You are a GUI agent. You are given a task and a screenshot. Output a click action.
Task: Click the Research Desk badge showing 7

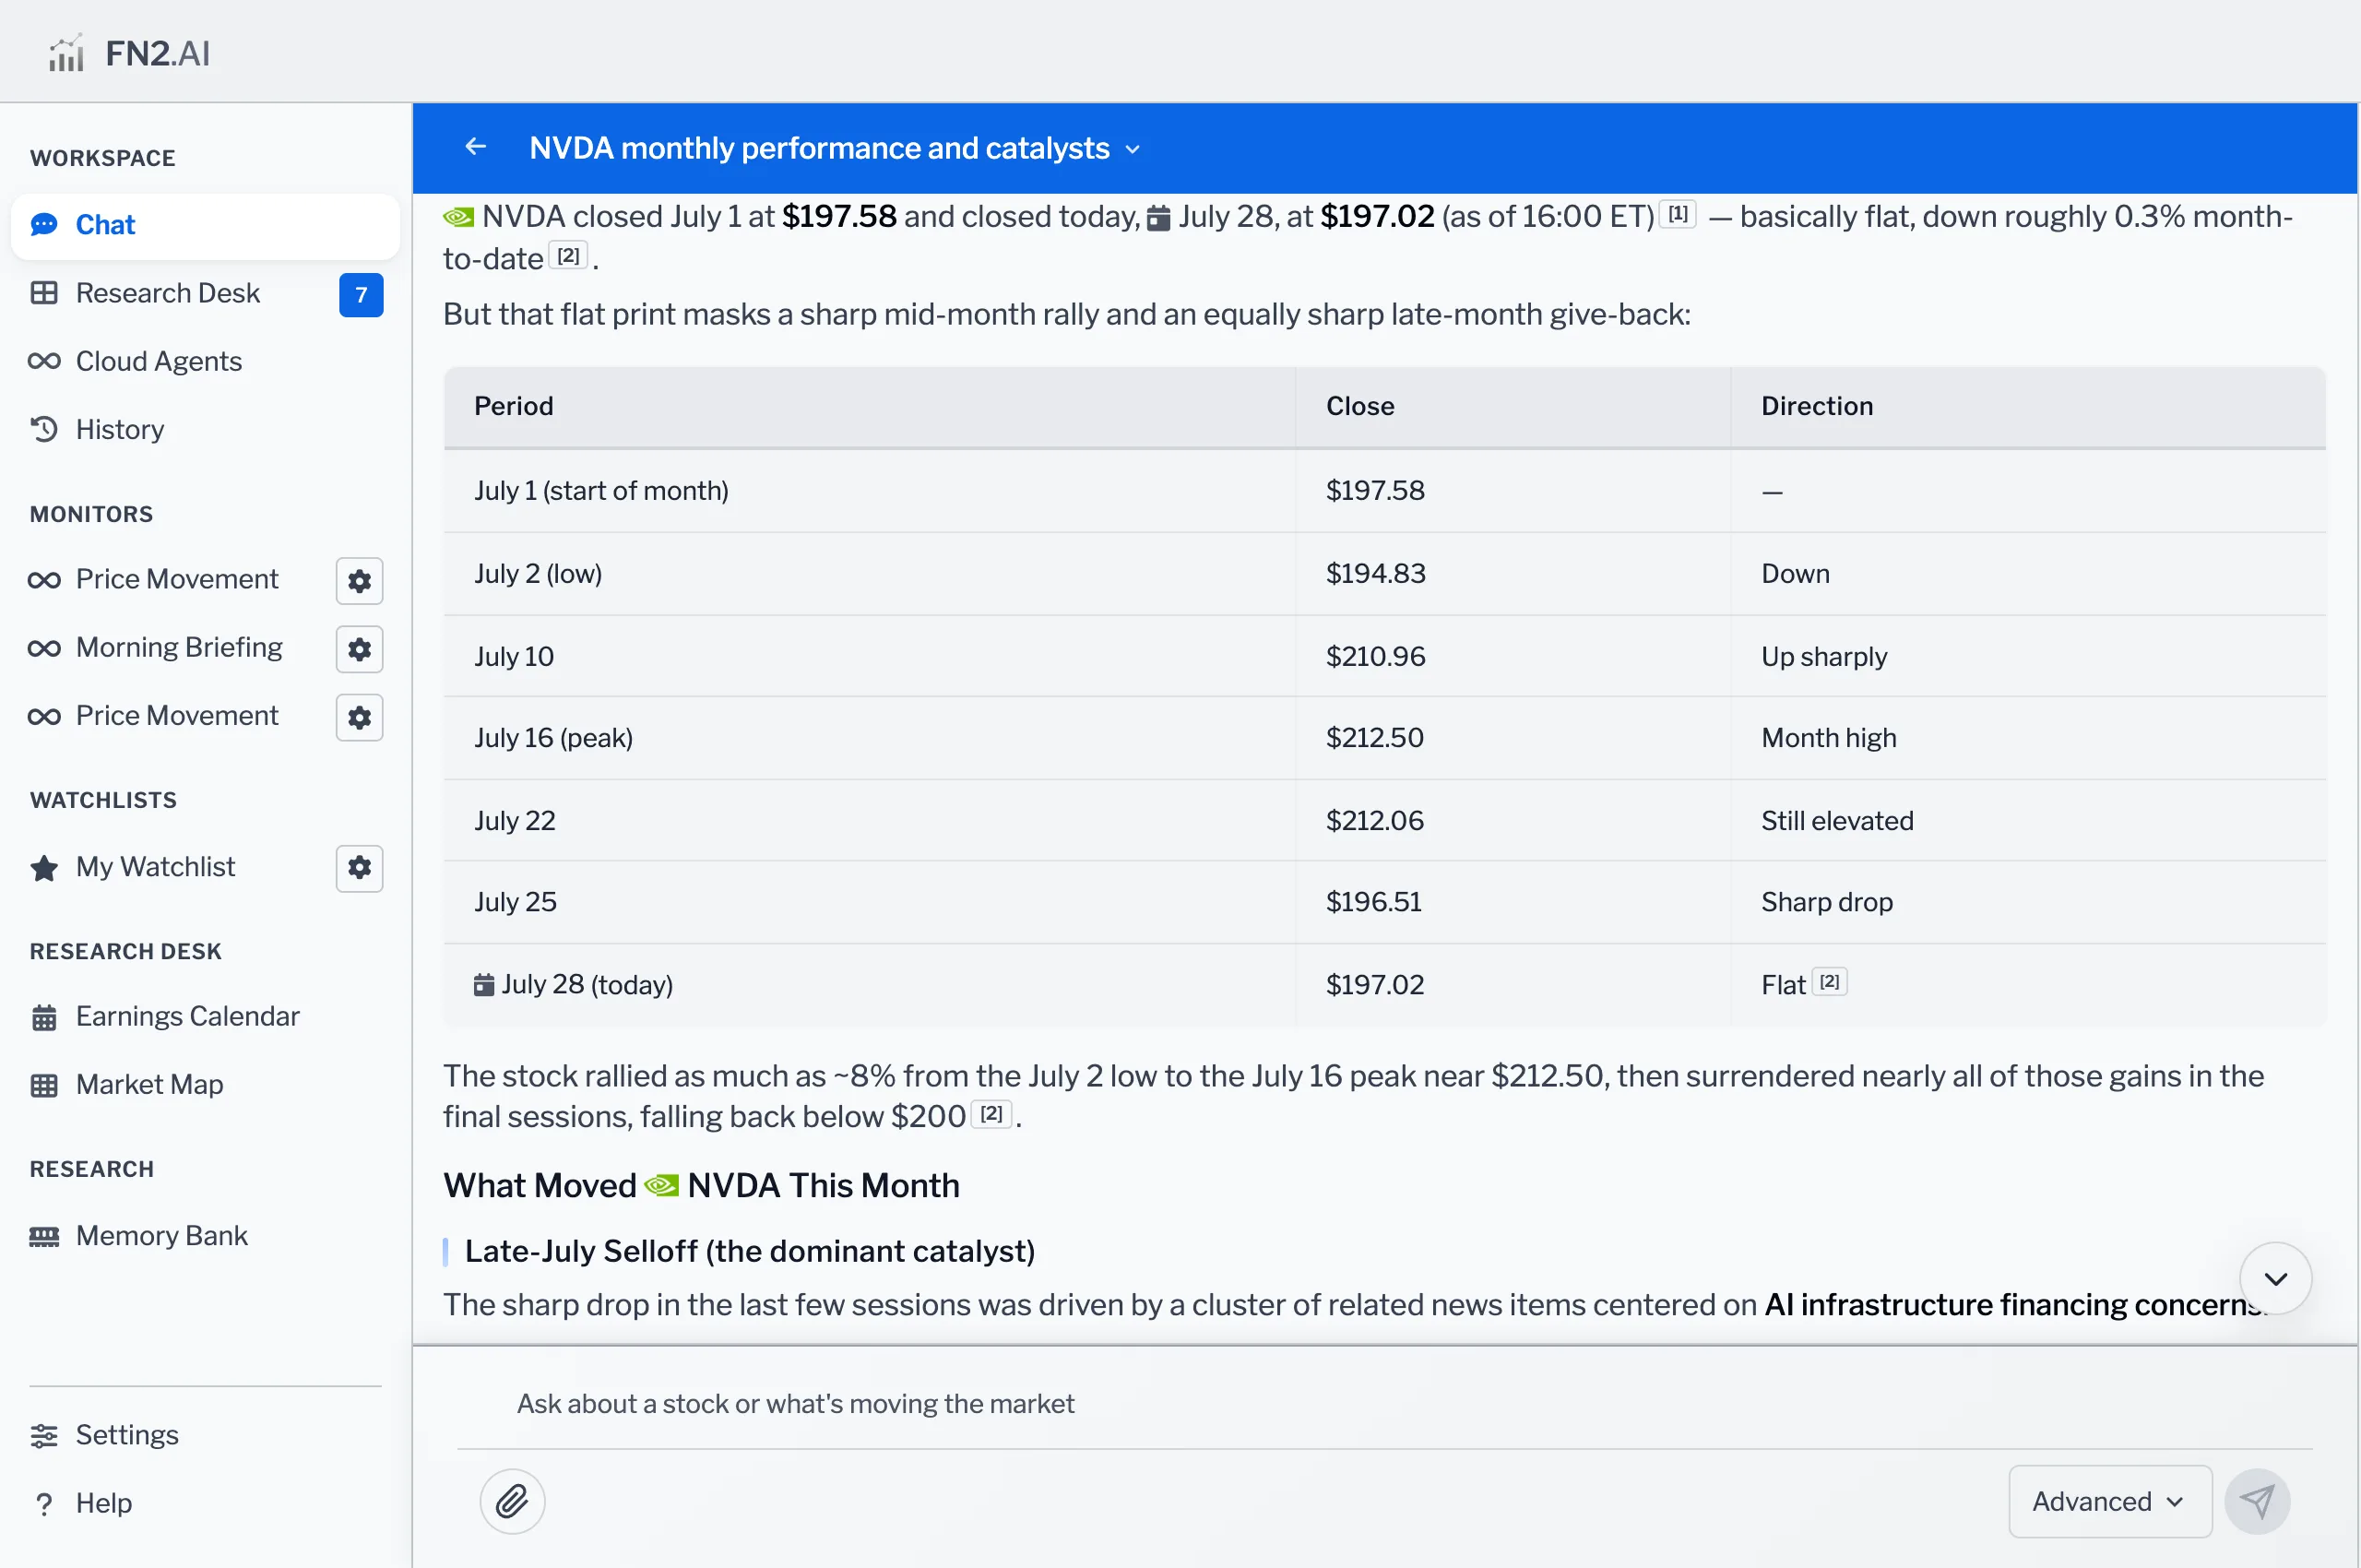tap(361, 295)
